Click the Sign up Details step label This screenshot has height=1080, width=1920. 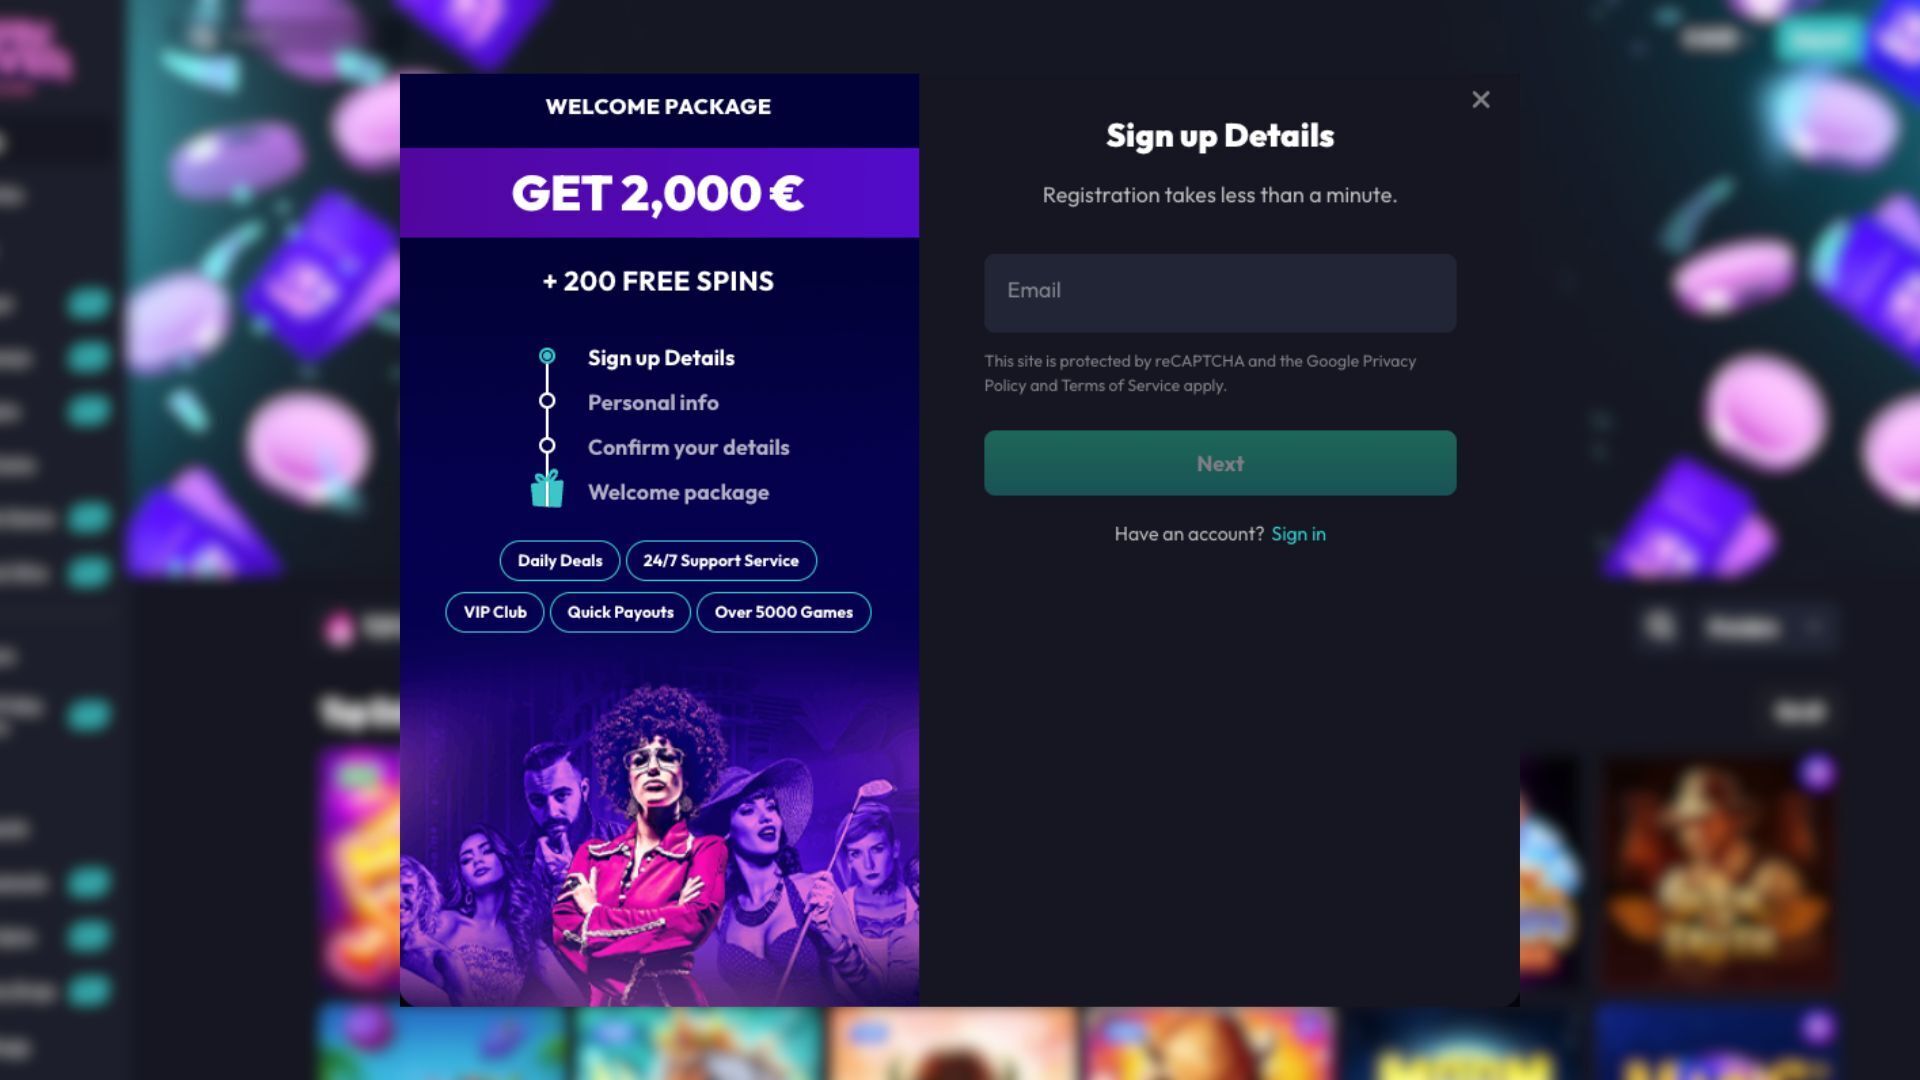point(661,358)
